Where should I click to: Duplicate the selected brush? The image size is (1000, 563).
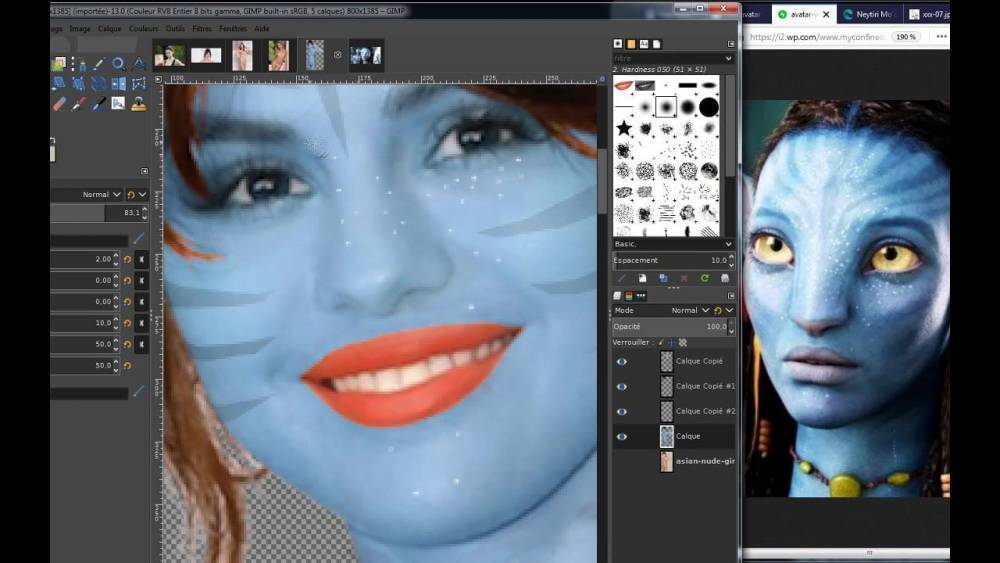(x=663, y=278)
